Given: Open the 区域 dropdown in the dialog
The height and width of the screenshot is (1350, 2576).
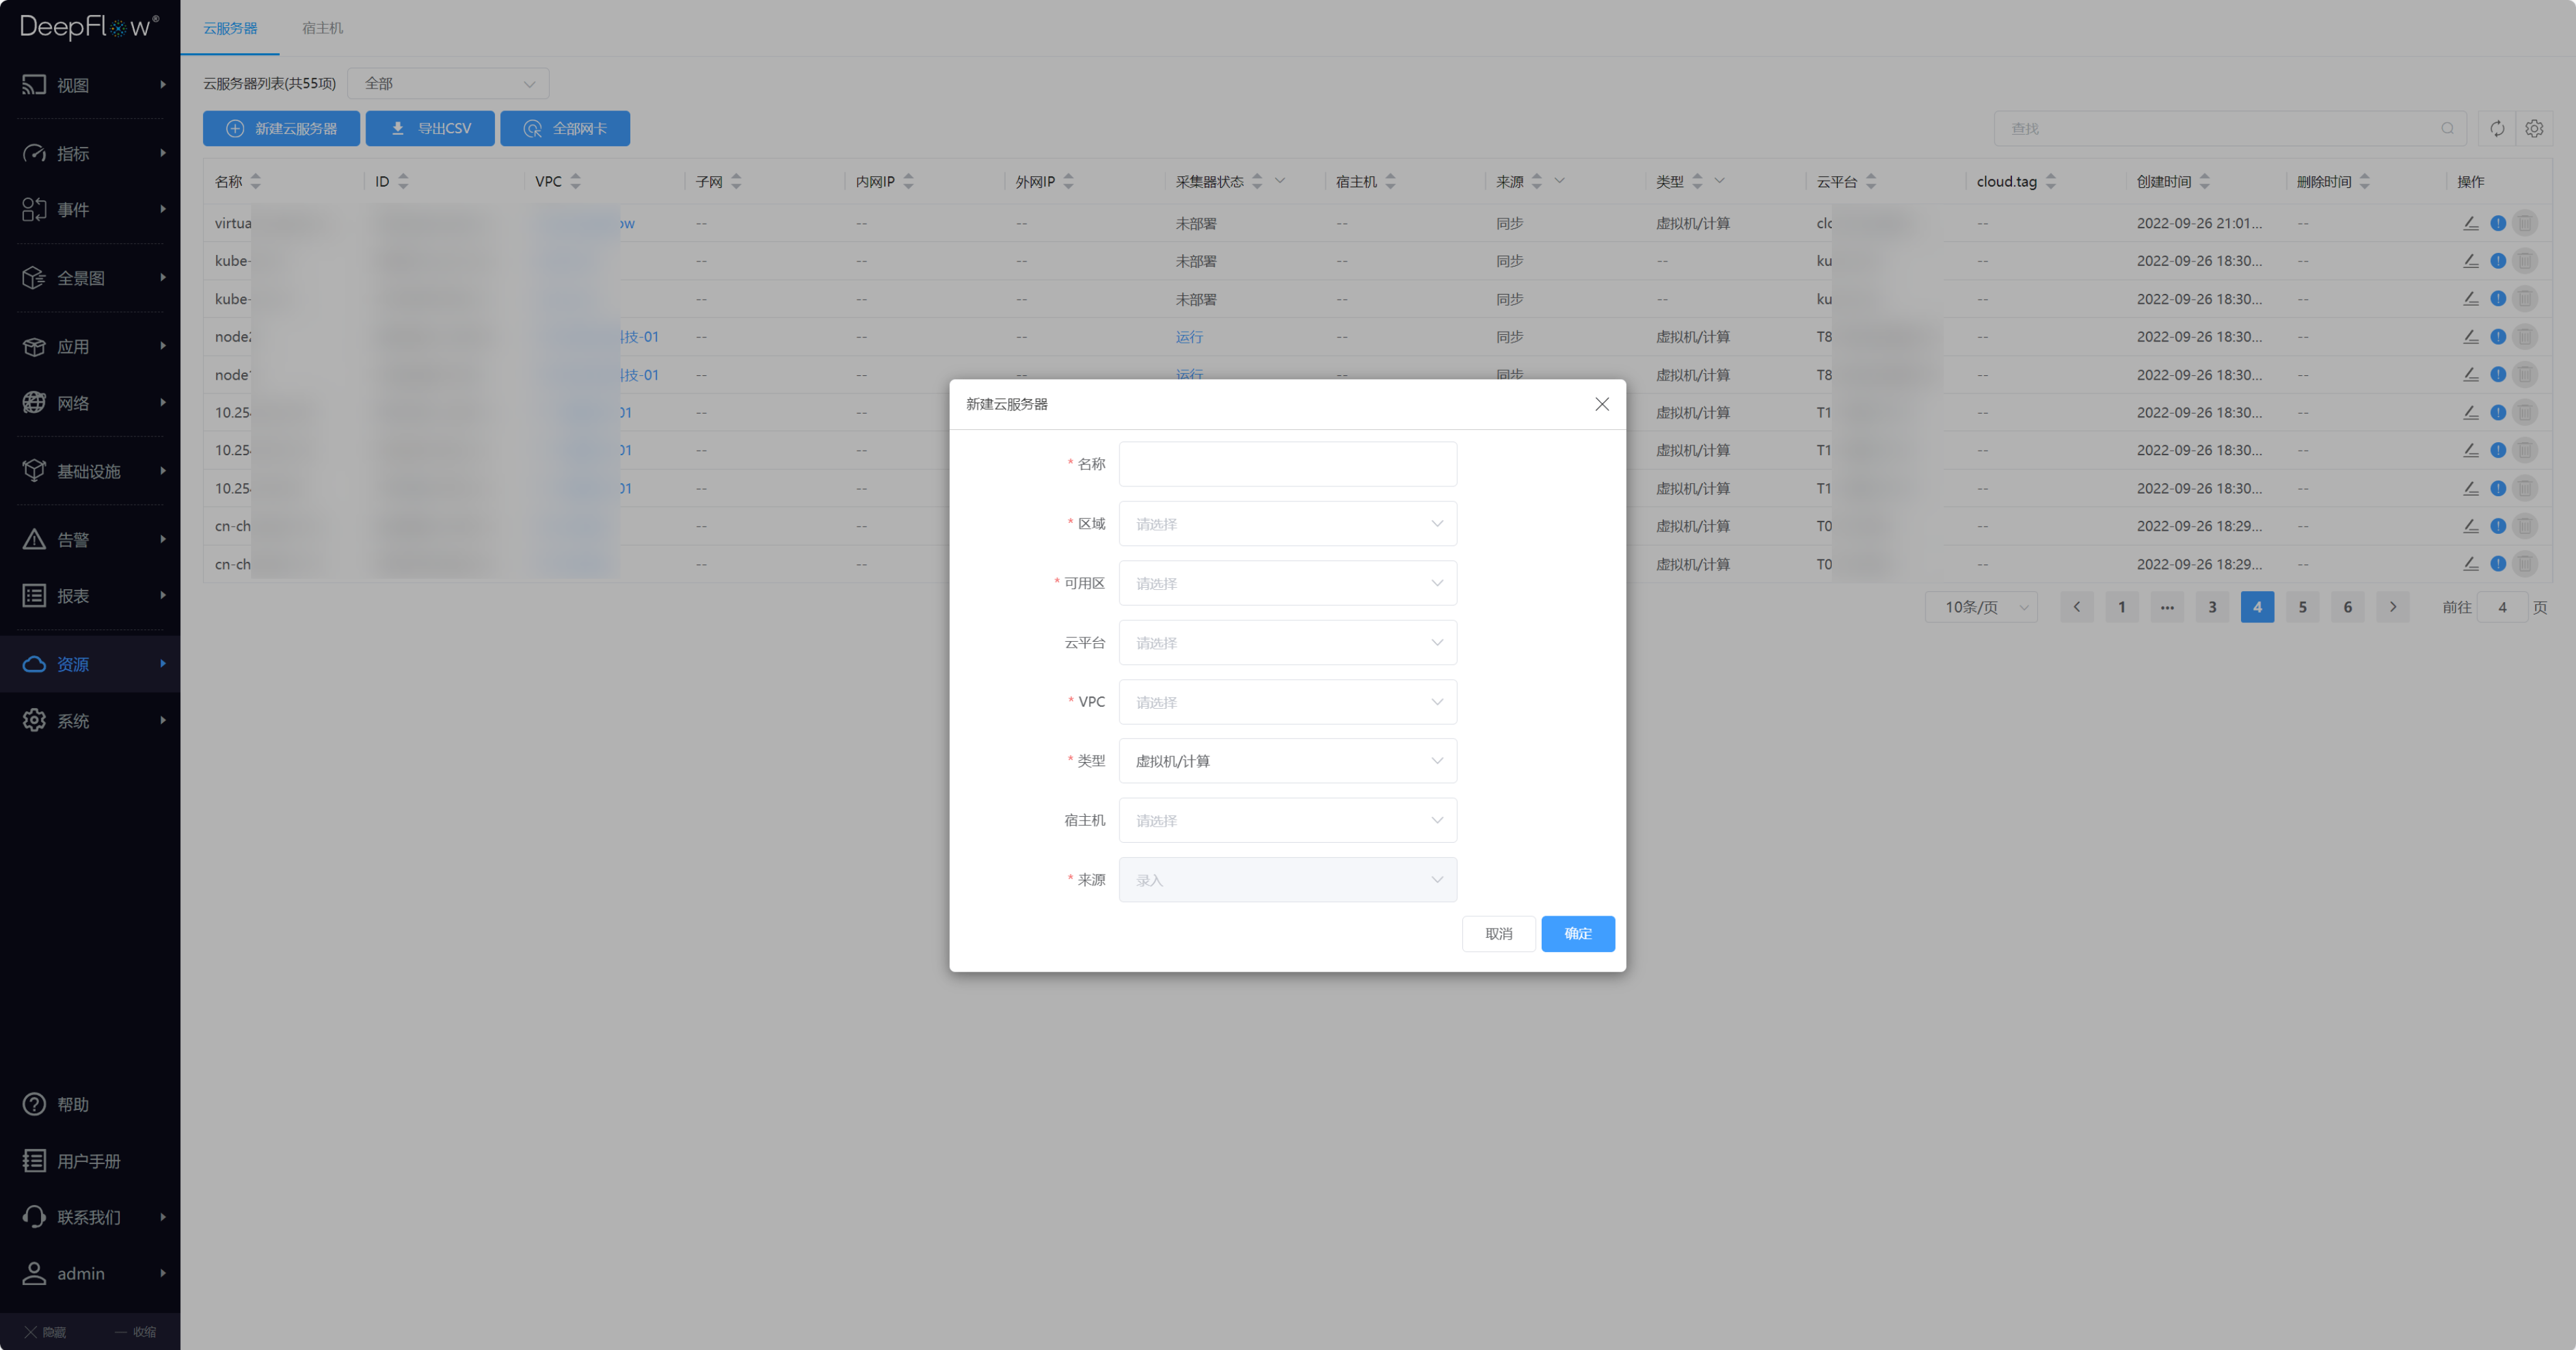Looking at the screenshot, I should 1287,524.
